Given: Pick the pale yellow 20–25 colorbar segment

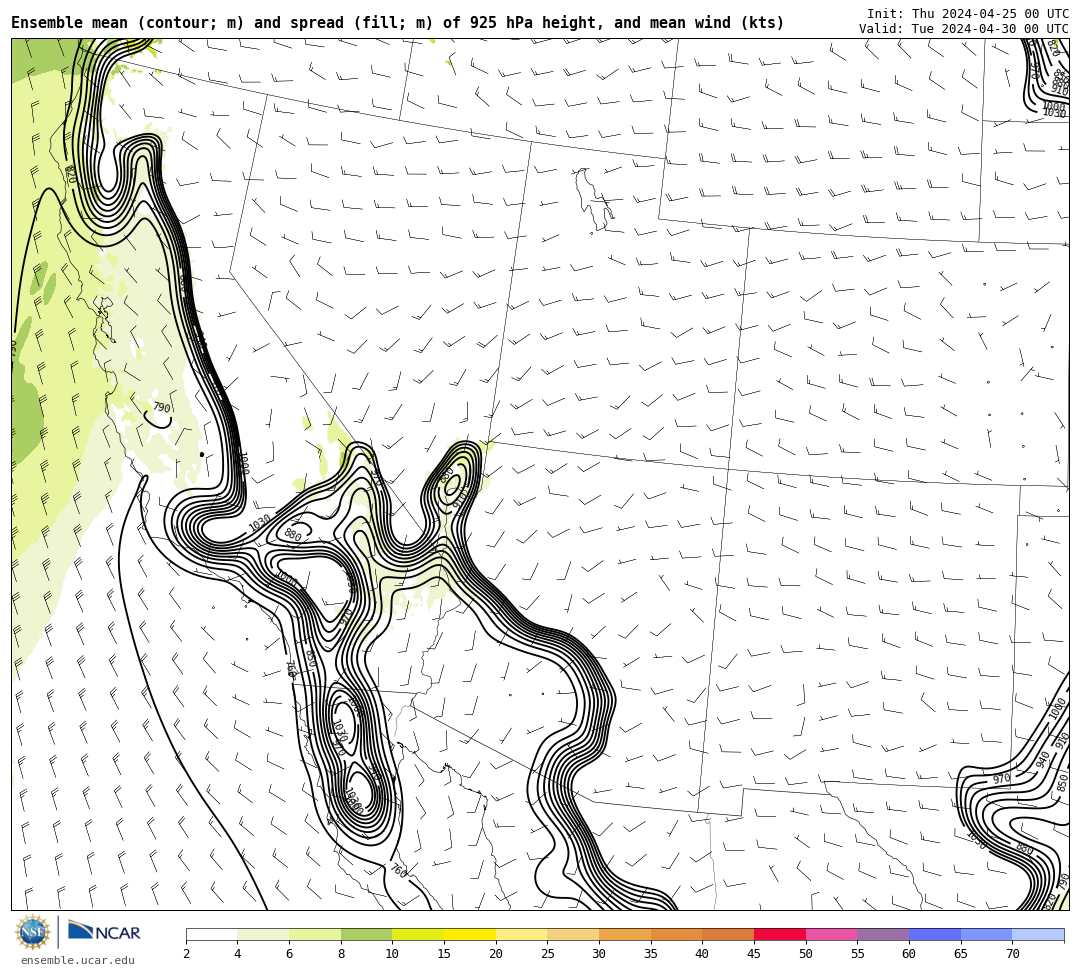Looking at the screenshot, I should click(521, 934).
